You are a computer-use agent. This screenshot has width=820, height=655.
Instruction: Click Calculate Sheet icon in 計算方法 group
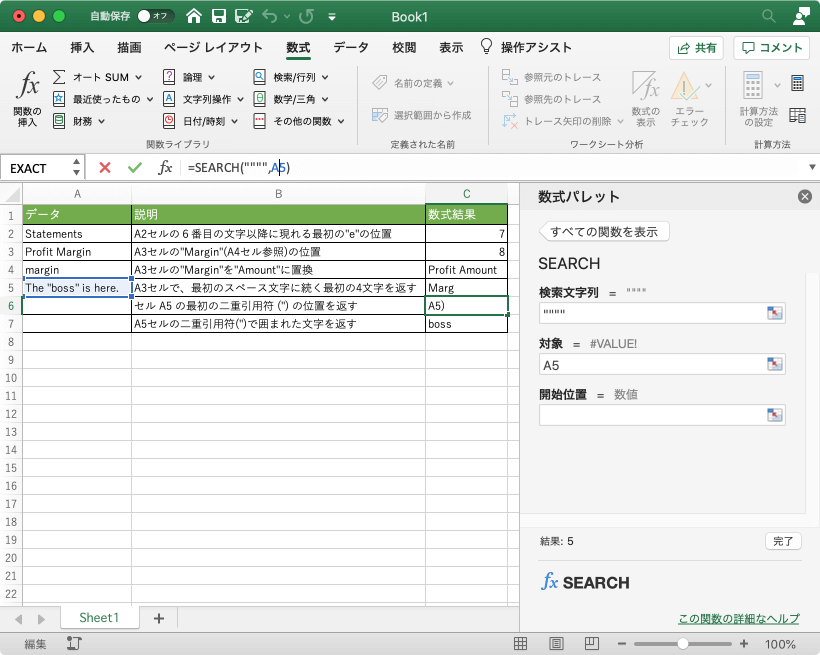point(797,115)
